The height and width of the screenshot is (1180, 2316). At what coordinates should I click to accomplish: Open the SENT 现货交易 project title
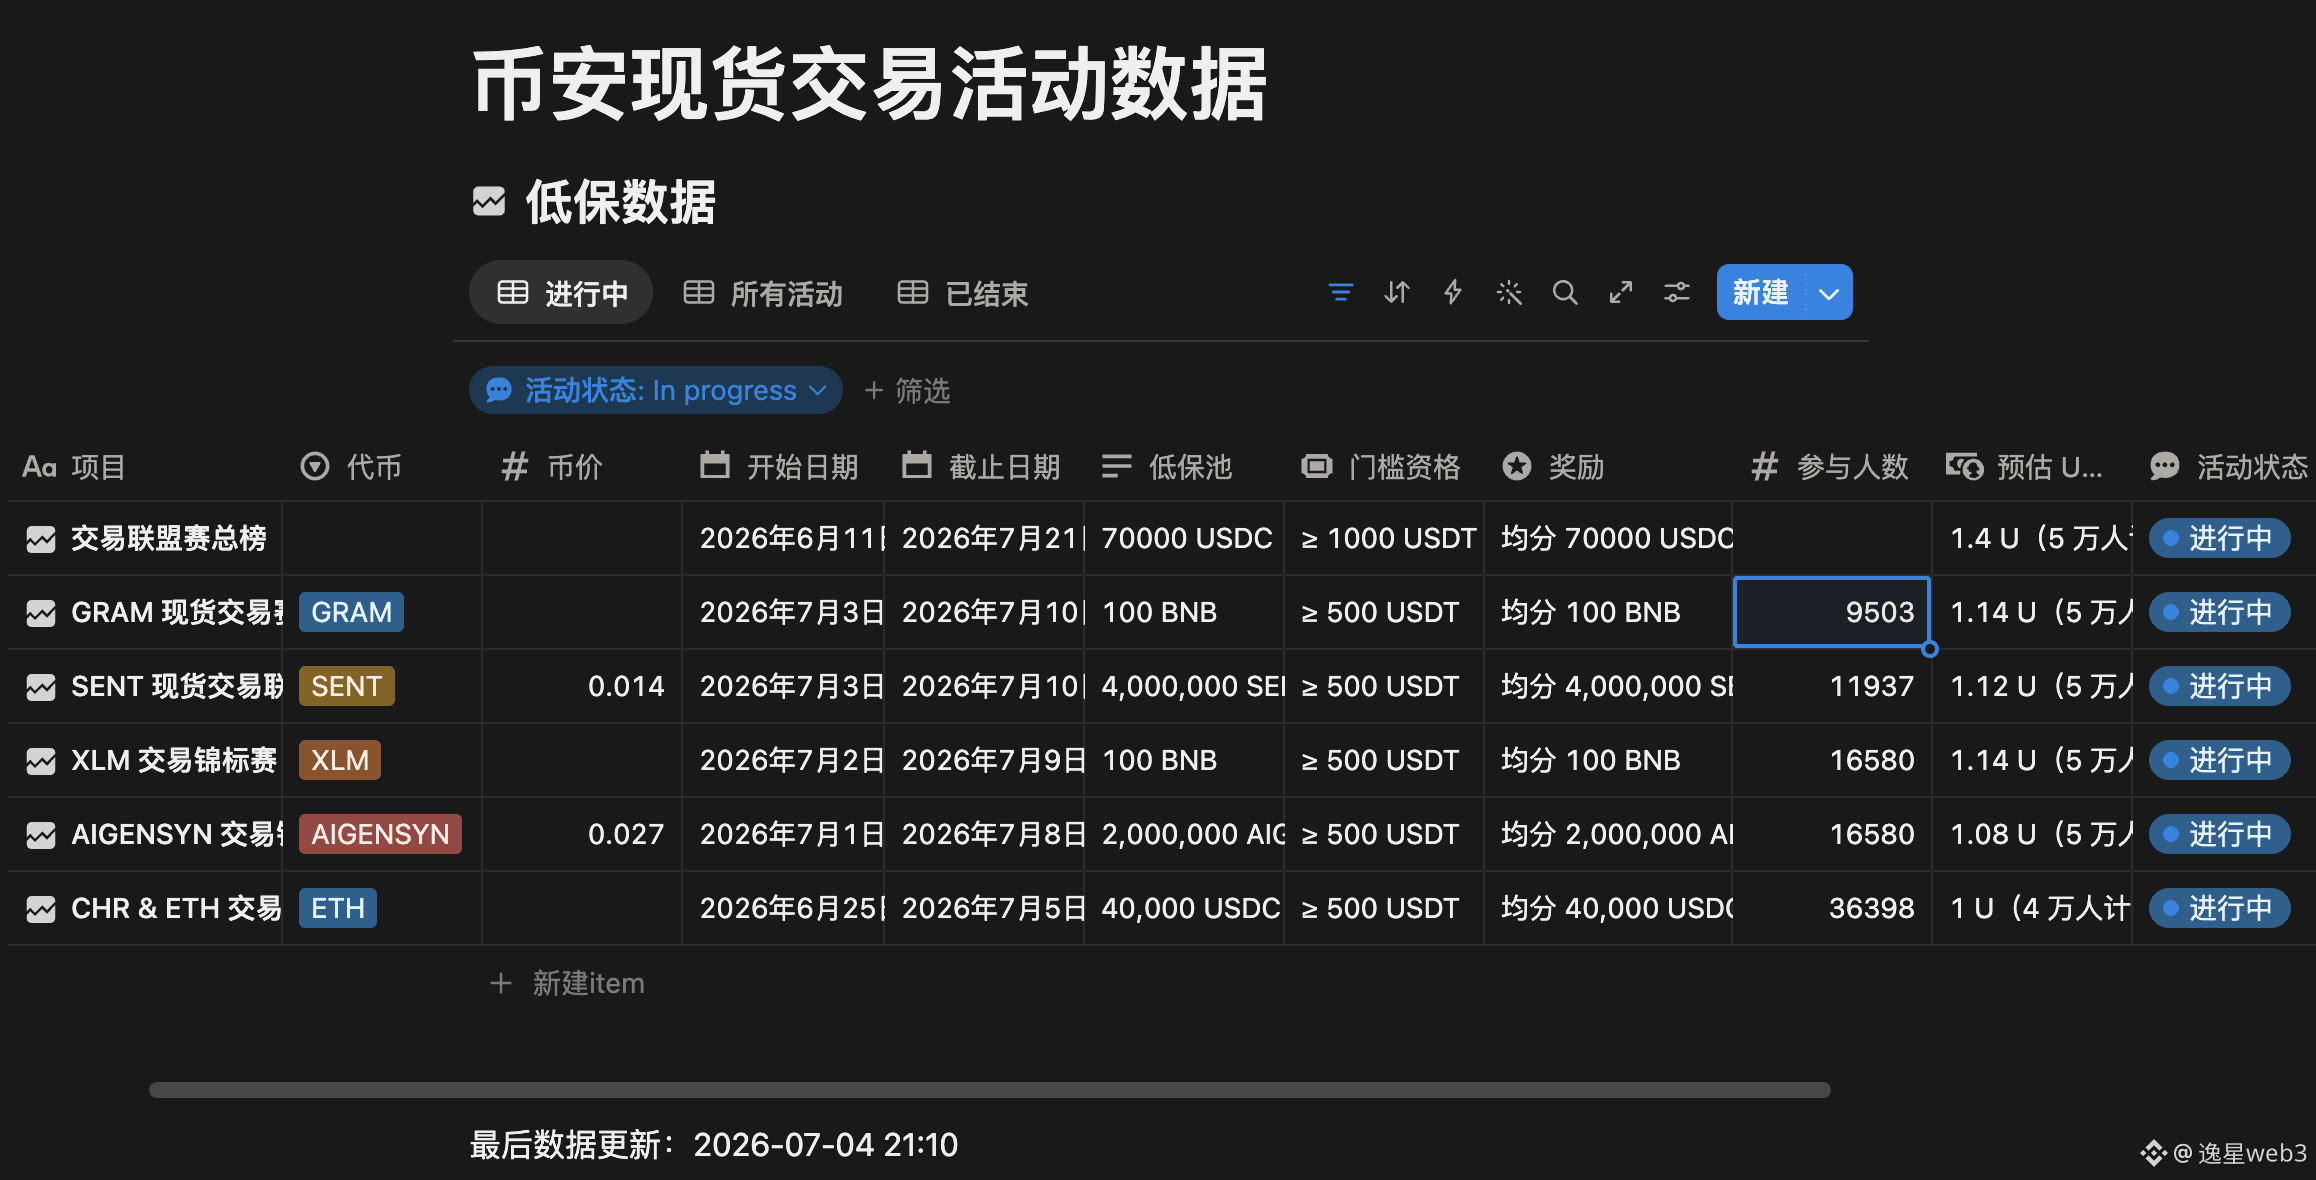coord(177,686)
